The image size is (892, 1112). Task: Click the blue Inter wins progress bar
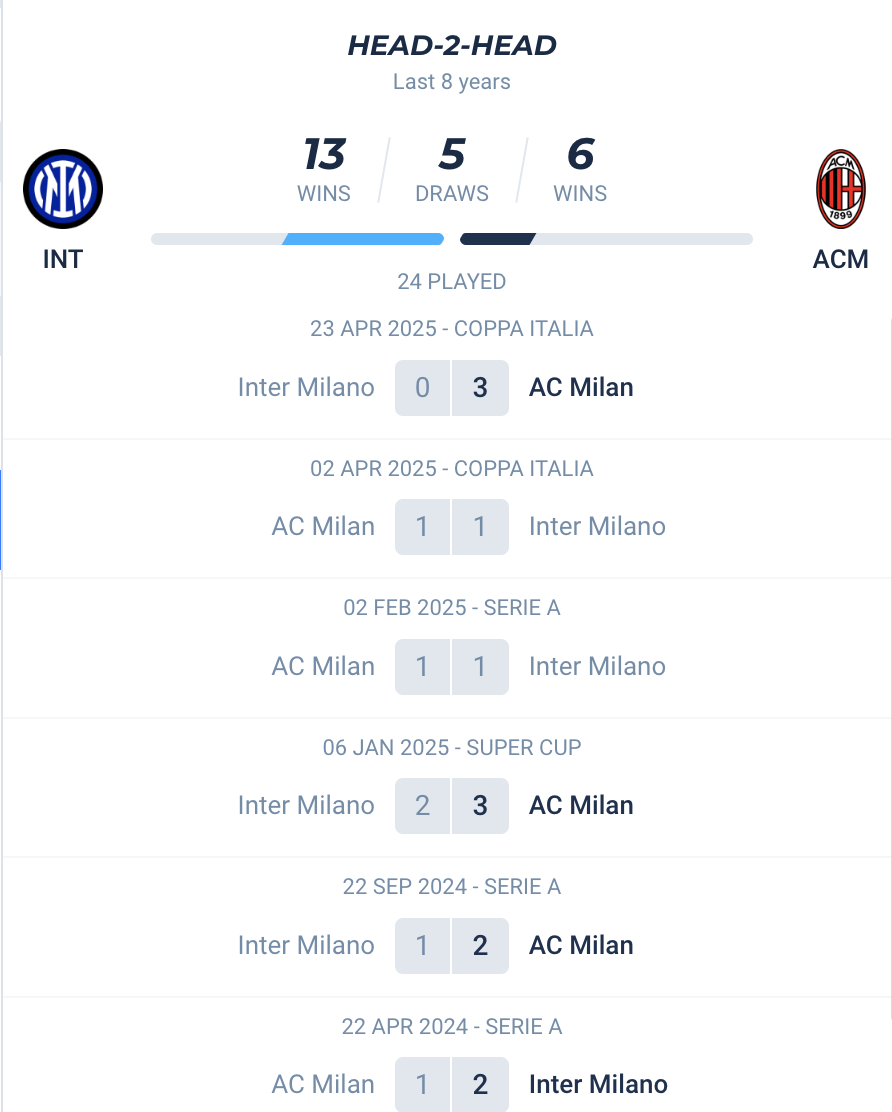[x=363, y=239]
